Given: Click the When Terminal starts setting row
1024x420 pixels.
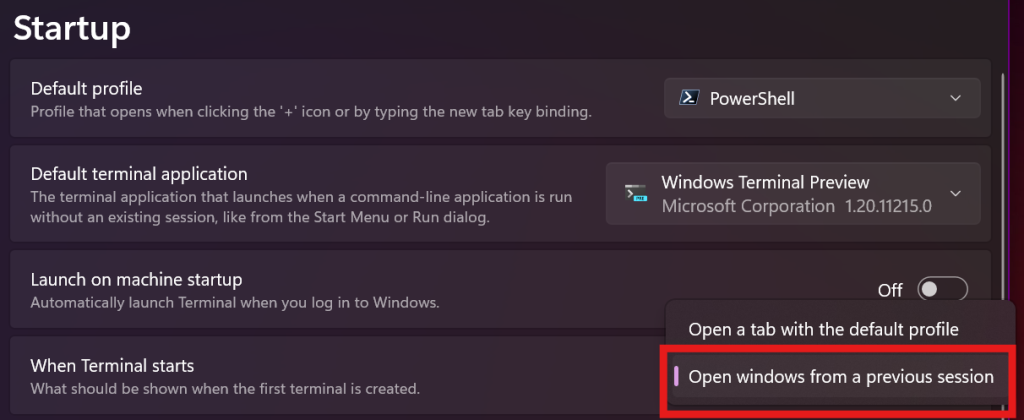Looking at the screenshot, I should coord(112,365).
